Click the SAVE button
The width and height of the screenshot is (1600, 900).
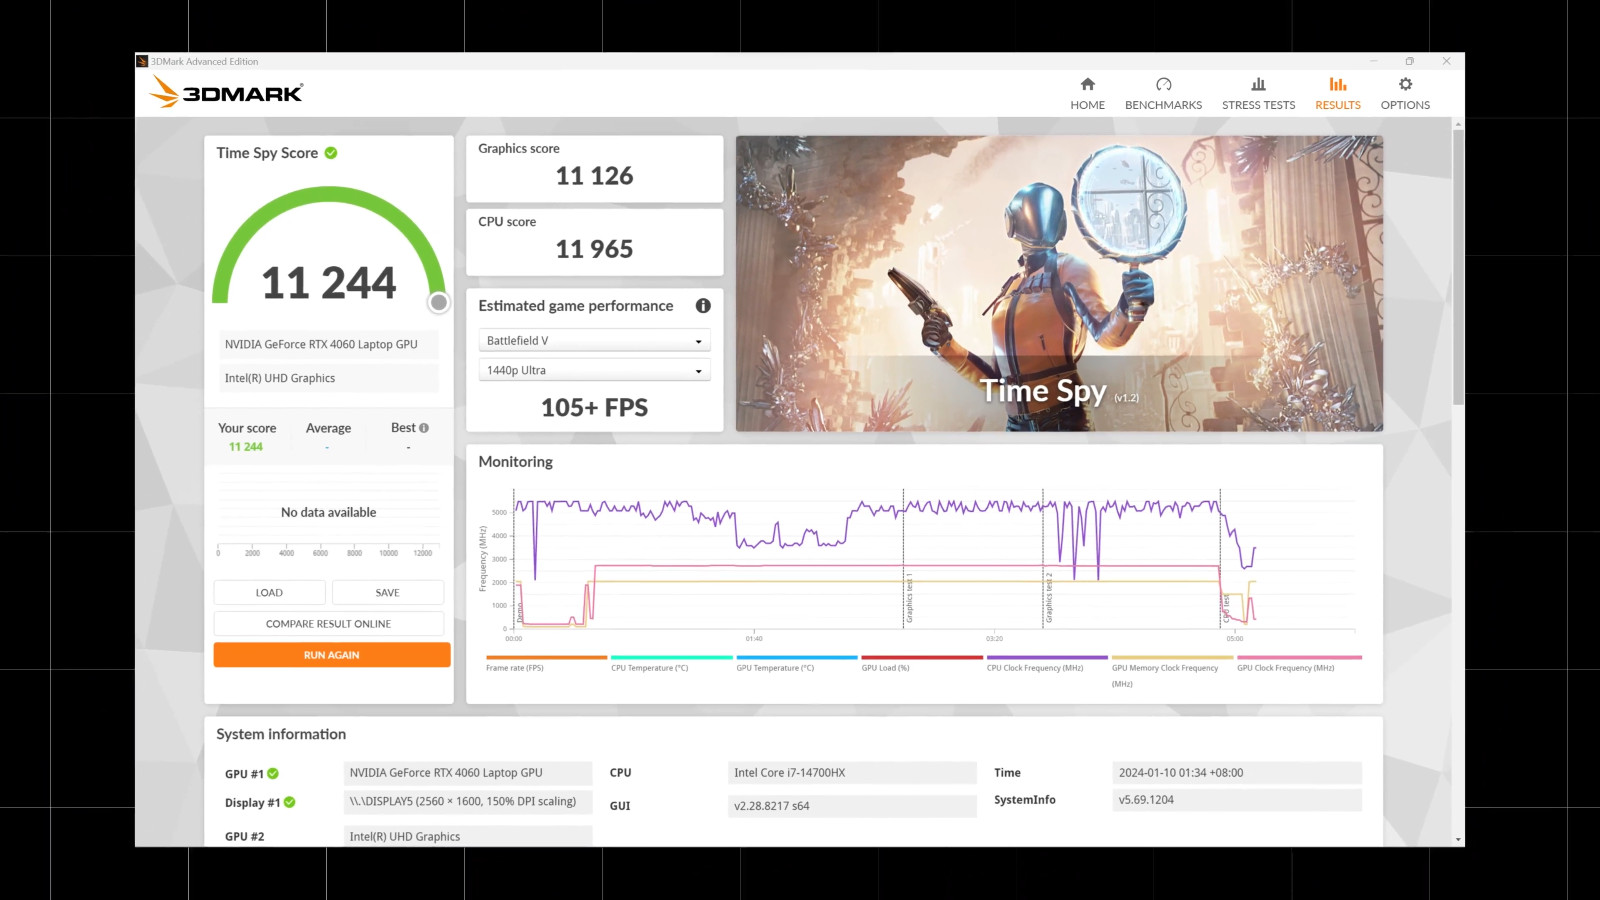click(388, 593)
